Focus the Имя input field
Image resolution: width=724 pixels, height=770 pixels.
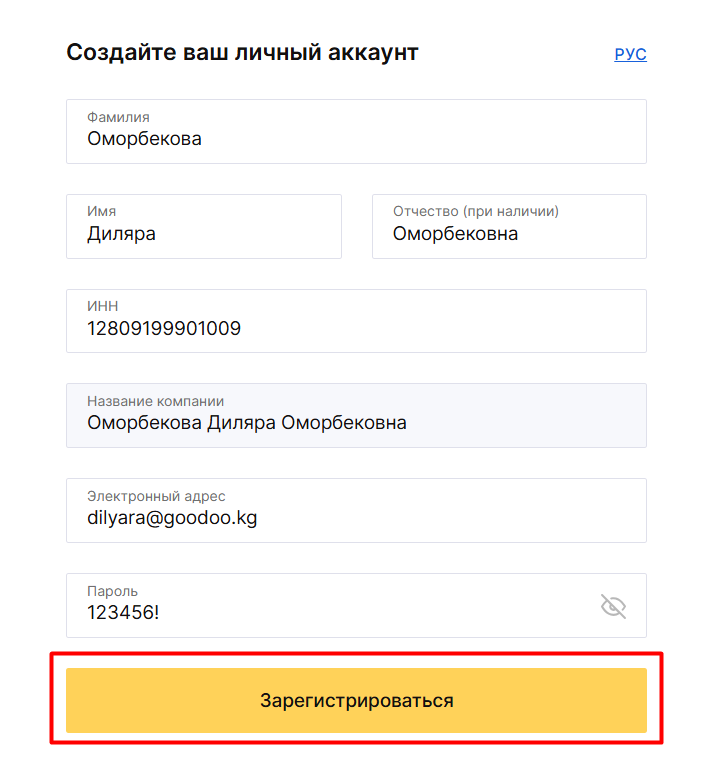pyautogui.click(x=204, y=226)
